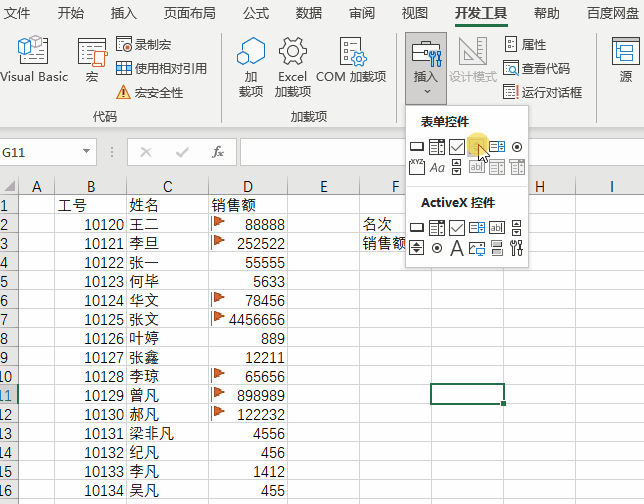Open Excel 加载项 gear button
The width and height of the screenshot is (644, 504).
(x=292, y=67)
